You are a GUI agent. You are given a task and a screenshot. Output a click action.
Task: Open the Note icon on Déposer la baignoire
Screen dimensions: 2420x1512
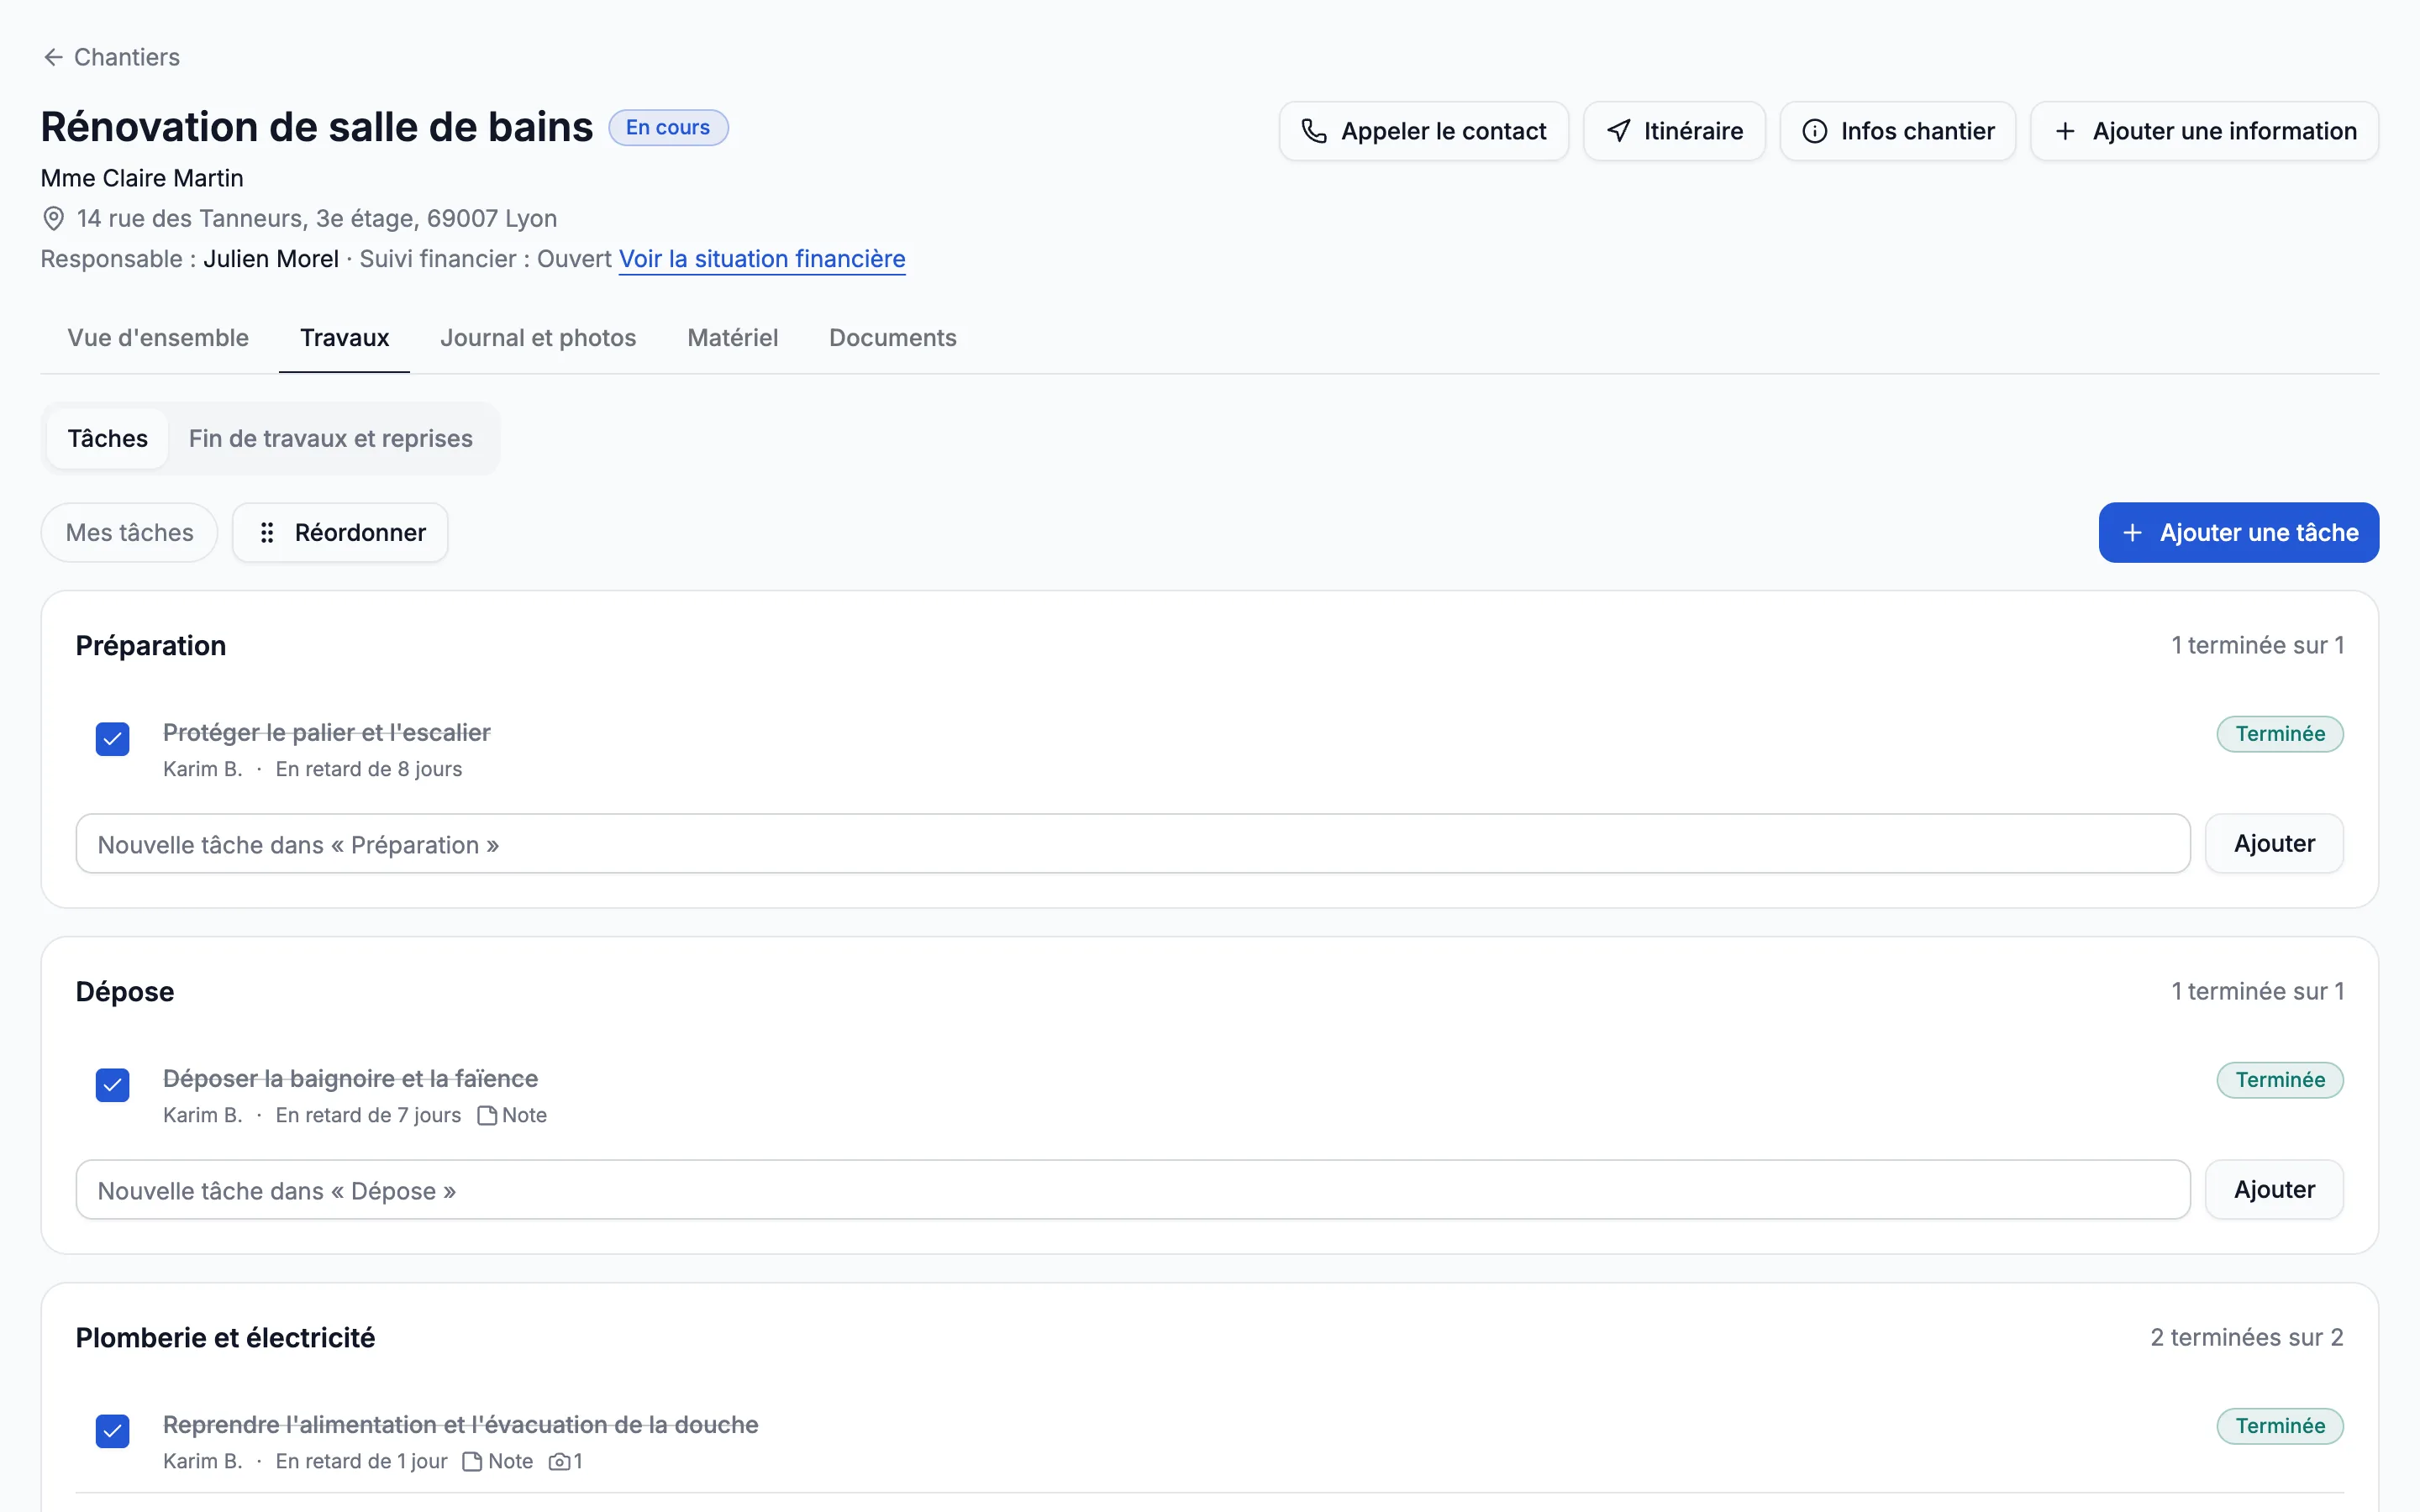coord(487,1115)
